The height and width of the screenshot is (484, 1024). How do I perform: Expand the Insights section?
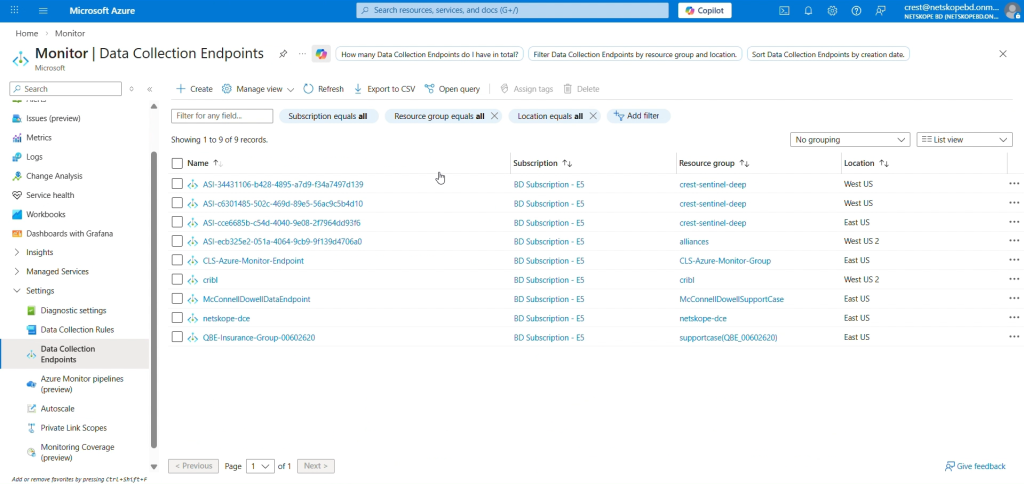pyautogui.click(x=17, y=252)
